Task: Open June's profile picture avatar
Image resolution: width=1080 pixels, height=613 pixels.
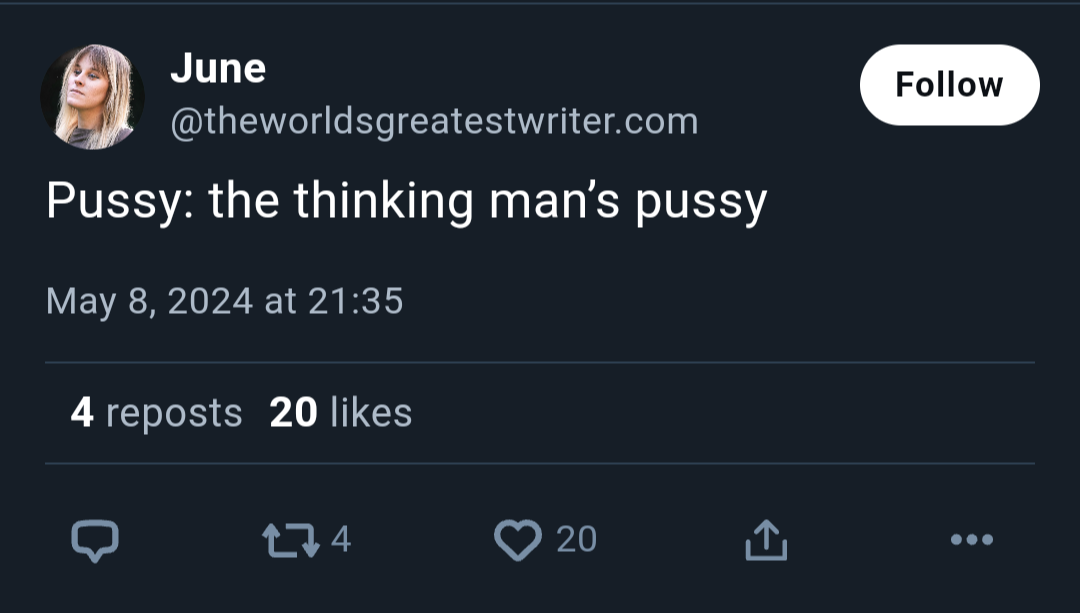Action: click(93, 96)
